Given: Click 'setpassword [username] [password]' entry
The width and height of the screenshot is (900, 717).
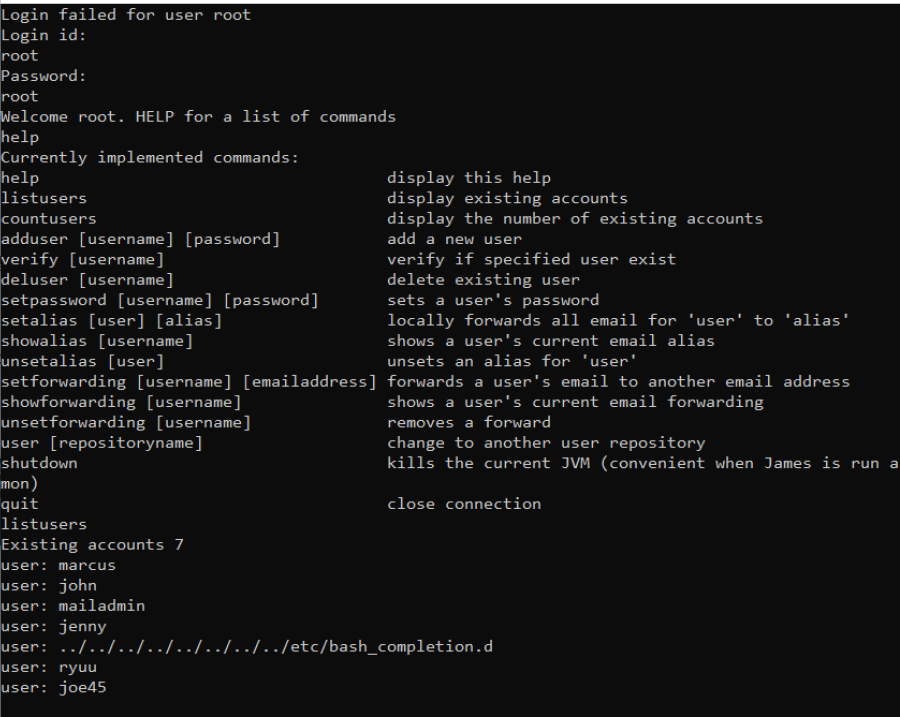Looking at the screenshot, I should pyautogui.click(x=160, y=300).
